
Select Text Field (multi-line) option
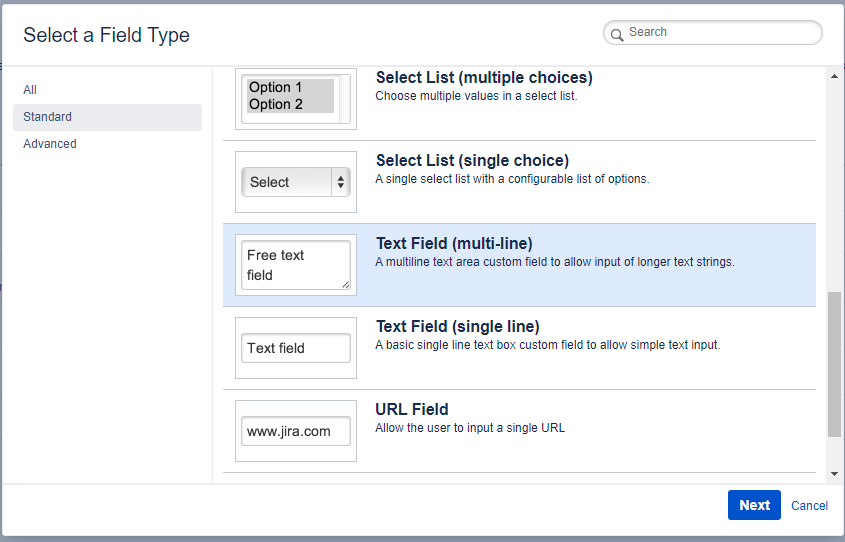(454, 244)
